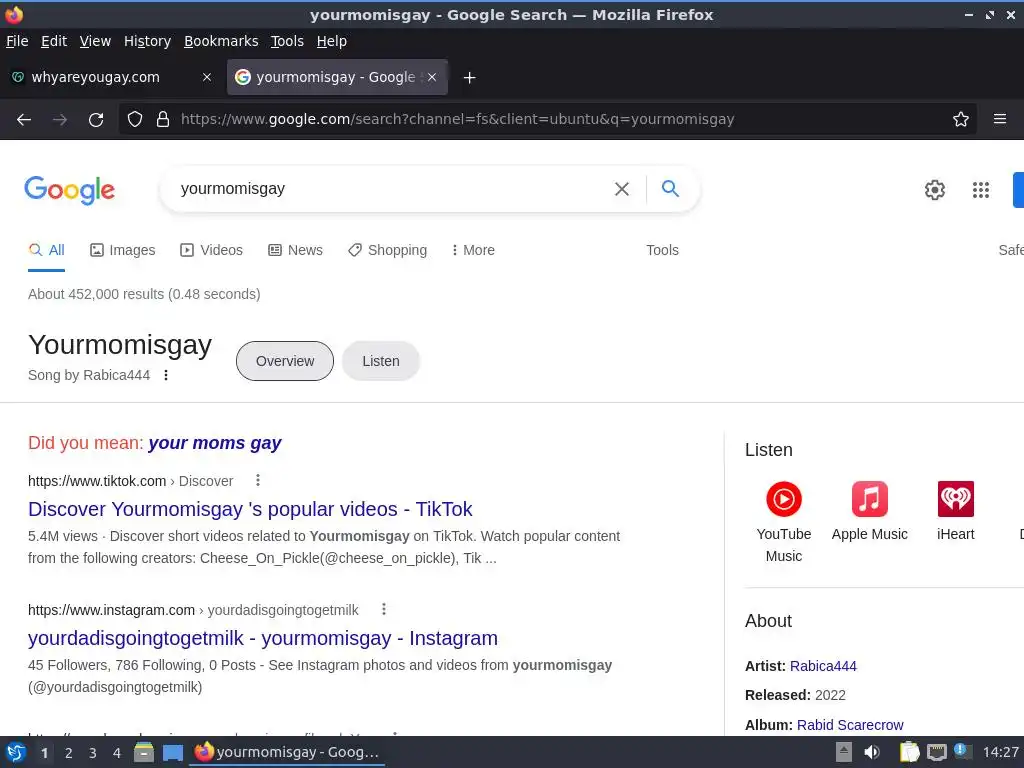Select the All results tab
Viewport: 1024px width, 768px height.
coord(46,250)
